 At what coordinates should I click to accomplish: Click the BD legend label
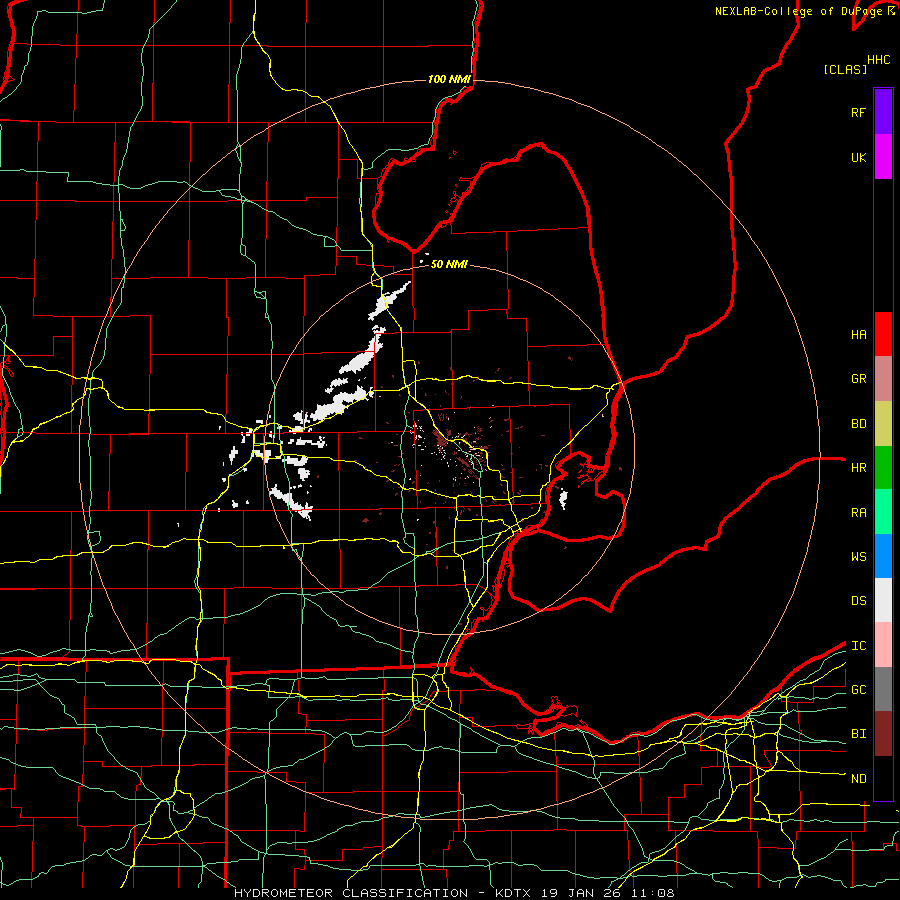coord(858,424)
